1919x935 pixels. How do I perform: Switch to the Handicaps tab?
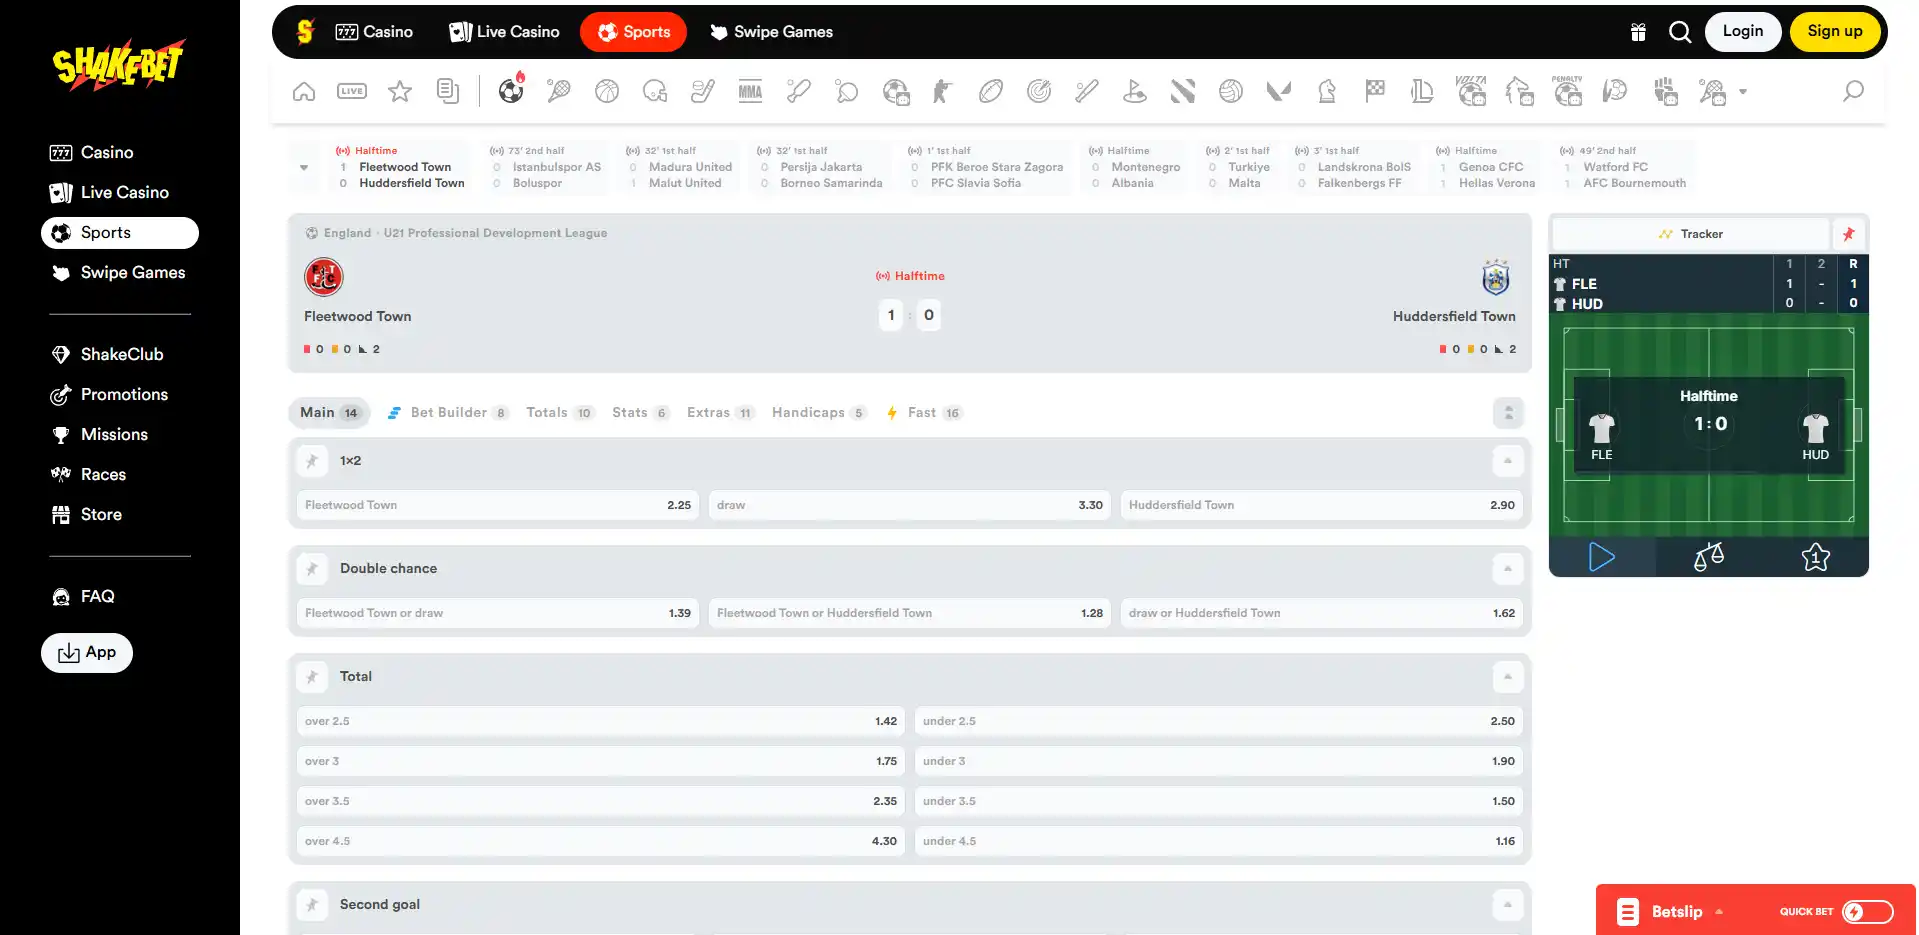pyautogui.click(x=819, y=413)
